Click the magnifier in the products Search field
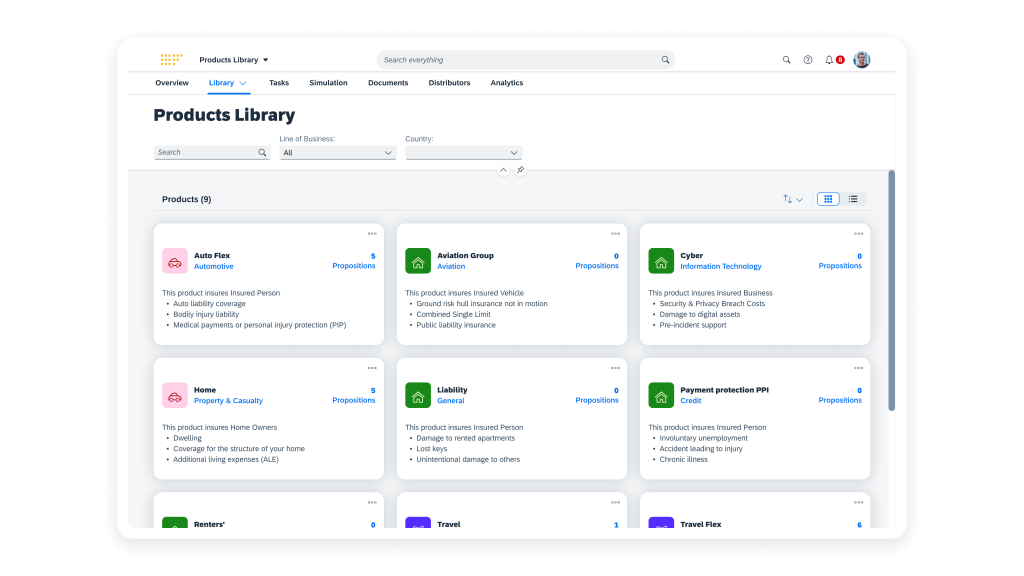The width and height of the screenshot is (1024, 576). (x=262, y=153)
